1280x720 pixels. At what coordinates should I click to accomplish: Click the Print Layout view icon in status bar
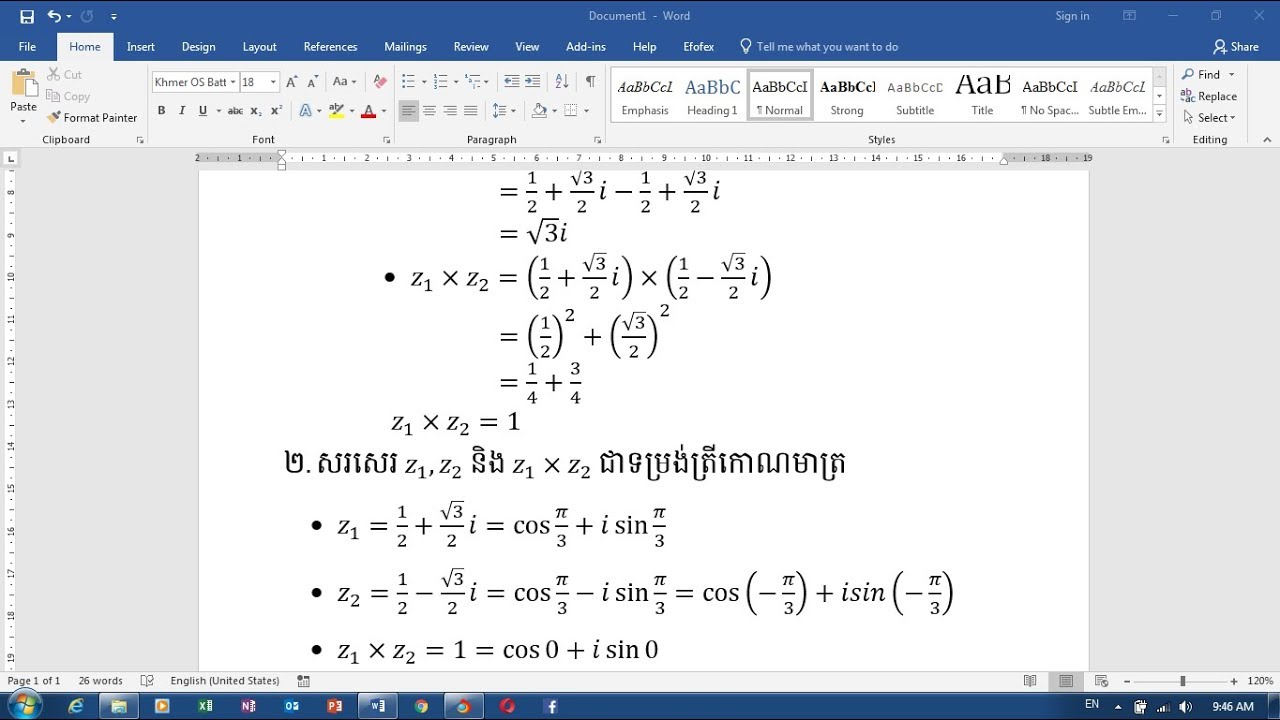point(1066,681)
